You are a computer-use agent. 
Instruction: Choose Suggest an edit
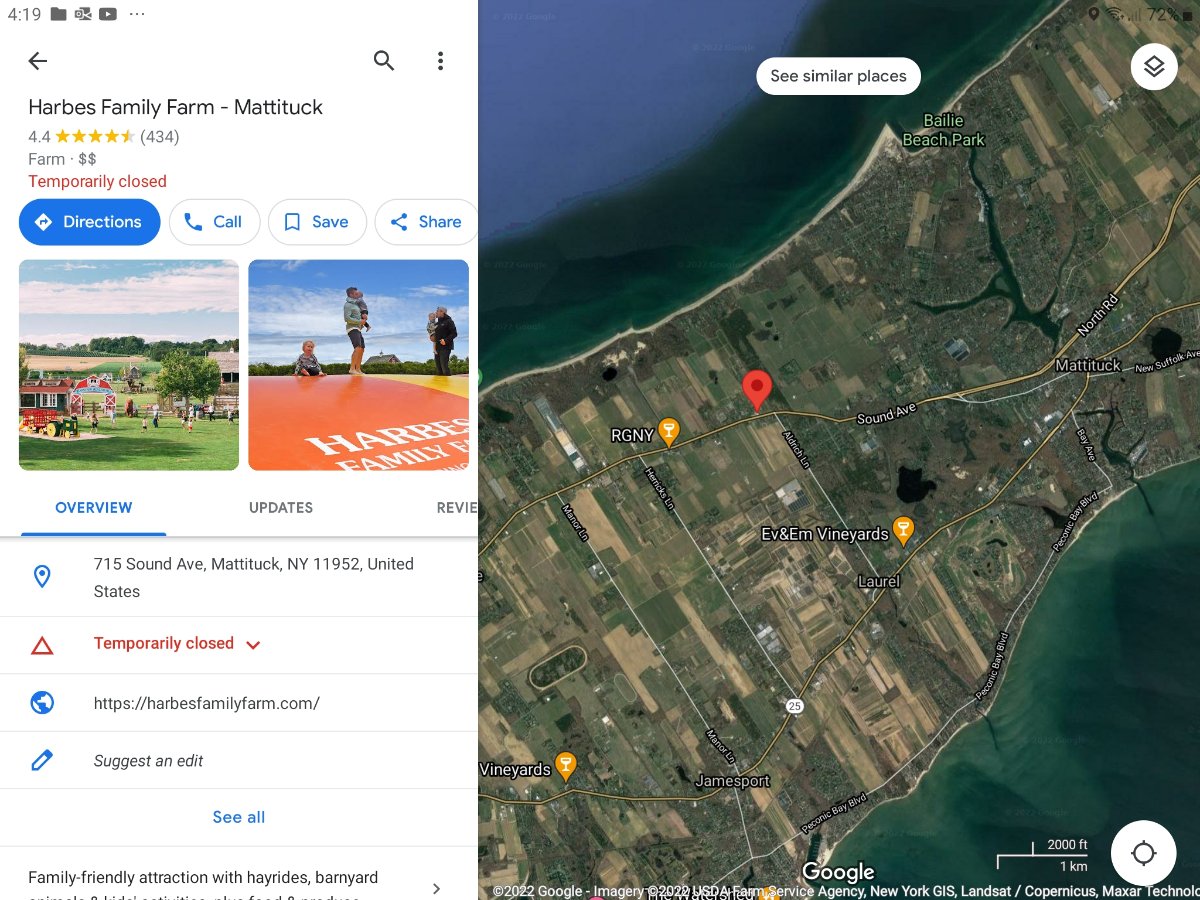[148, 761]
